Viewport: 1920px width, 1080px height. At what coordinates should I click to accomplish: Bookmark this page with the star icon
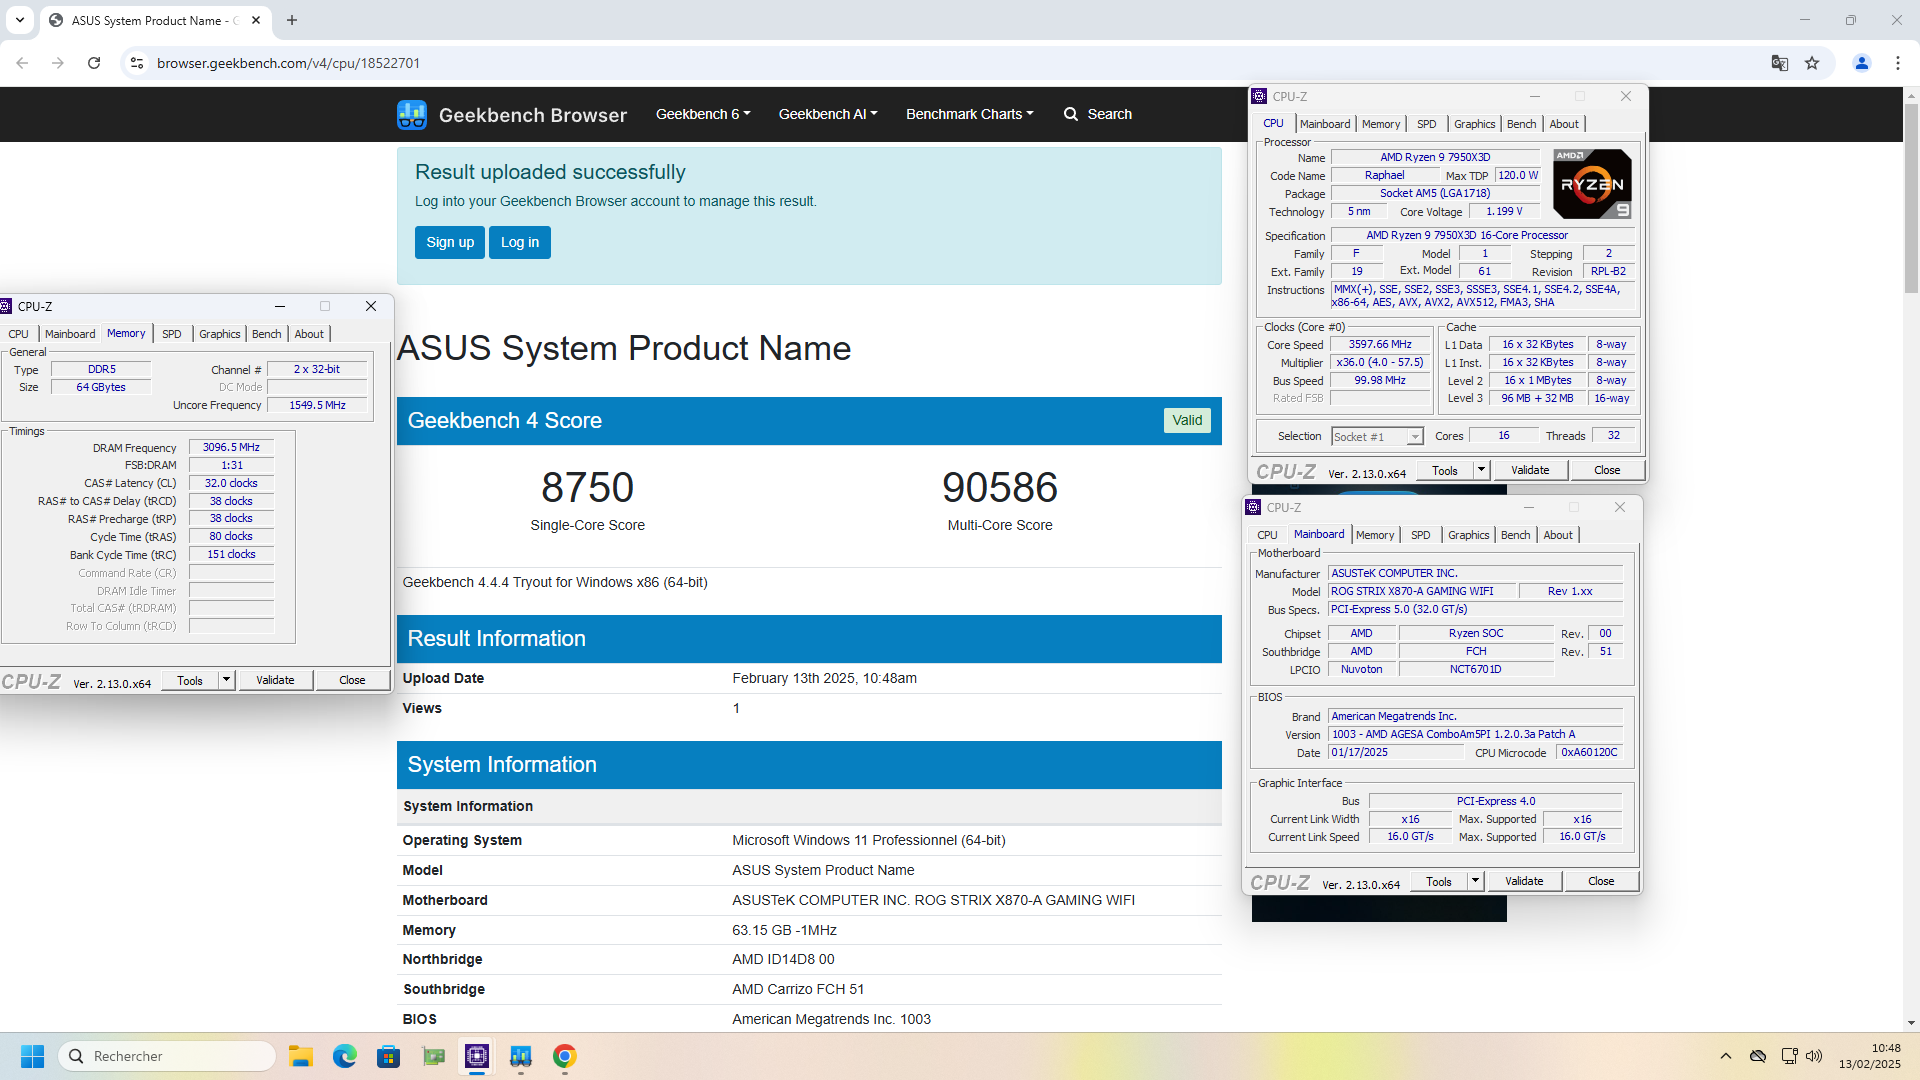click(x=1812, y=63)
